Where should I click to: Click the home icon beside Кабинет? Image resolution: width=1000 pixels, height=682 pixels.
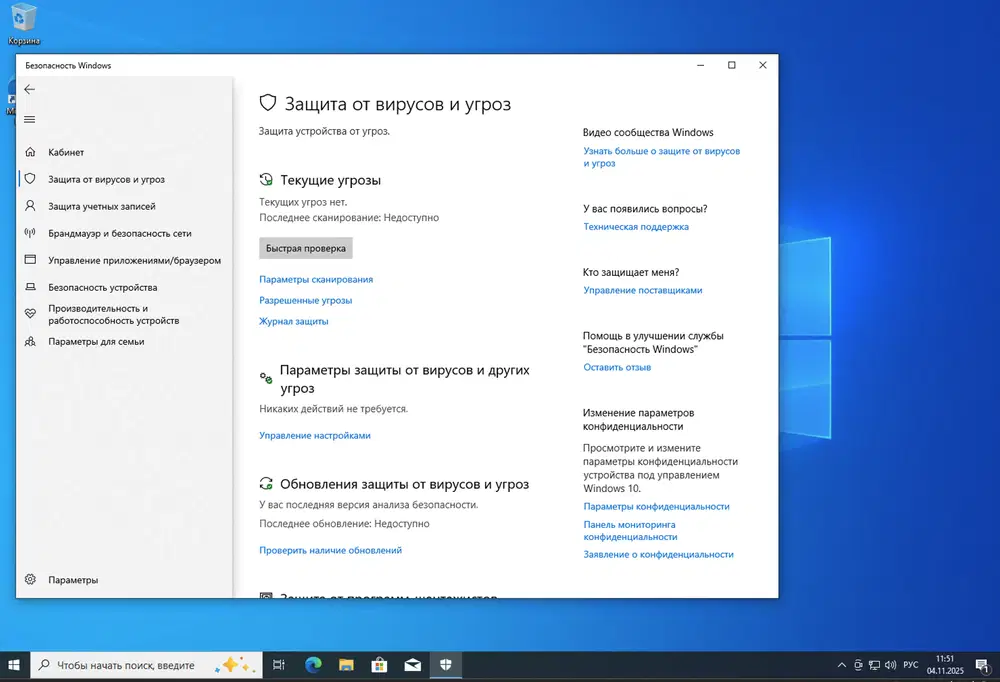30,152
